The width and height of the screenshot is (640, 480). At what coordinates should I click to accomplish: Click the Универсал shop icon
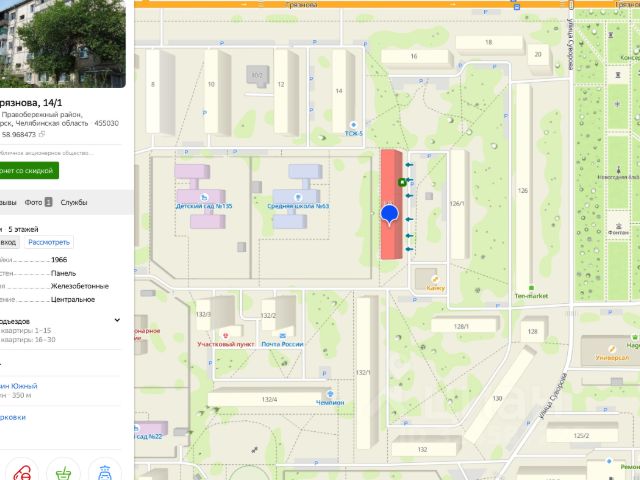point(611,349)
